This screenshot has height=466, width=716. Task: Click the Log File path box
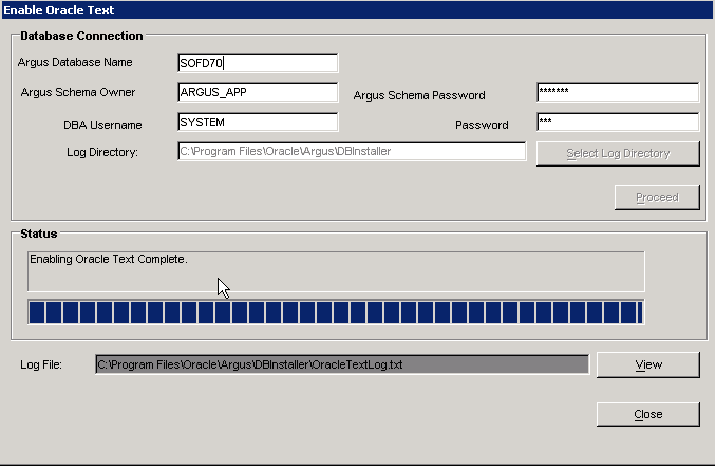pos(342,365)
